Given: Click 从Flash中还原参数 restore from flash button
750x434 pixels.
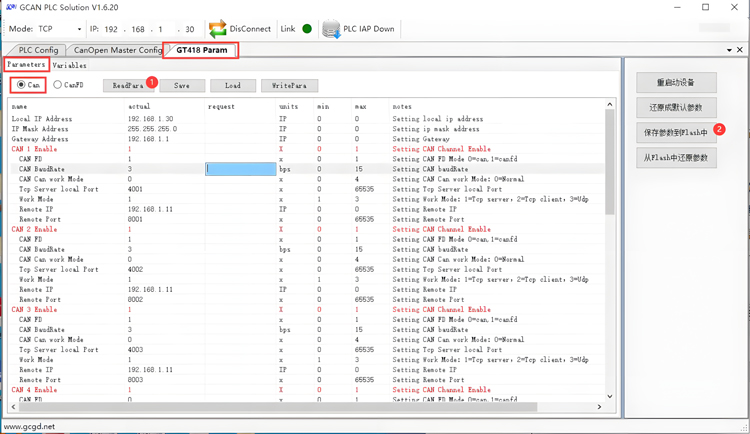Looking at the screenshot, I should tap(676, 158).
